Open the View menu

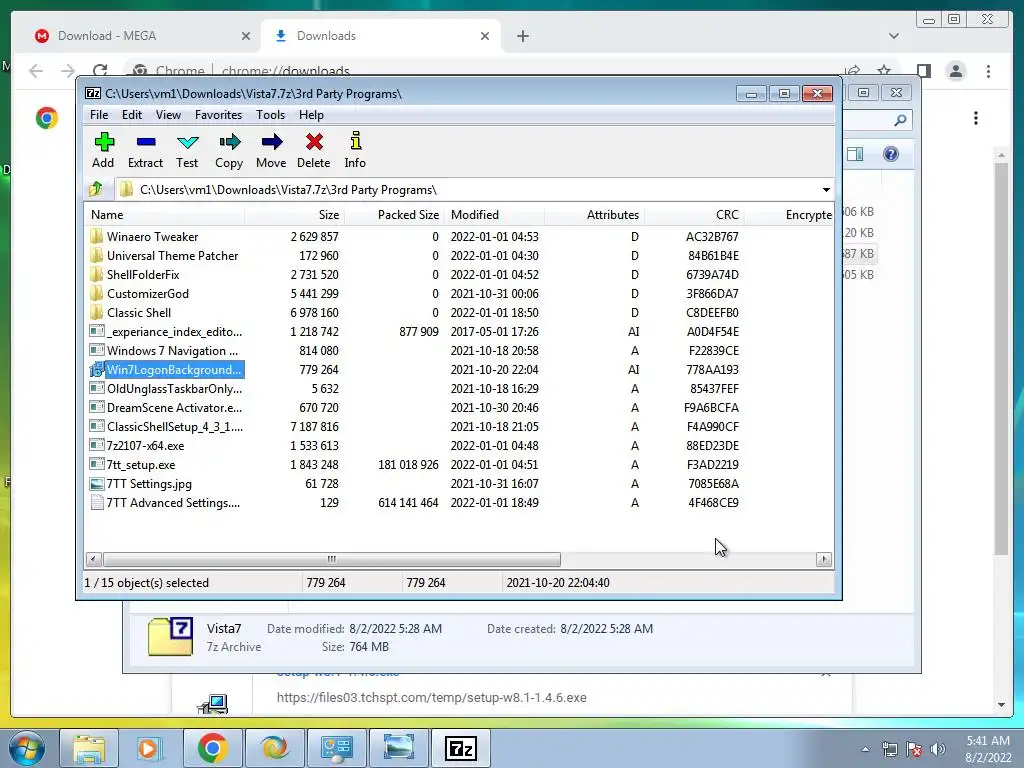coord(168,115)
